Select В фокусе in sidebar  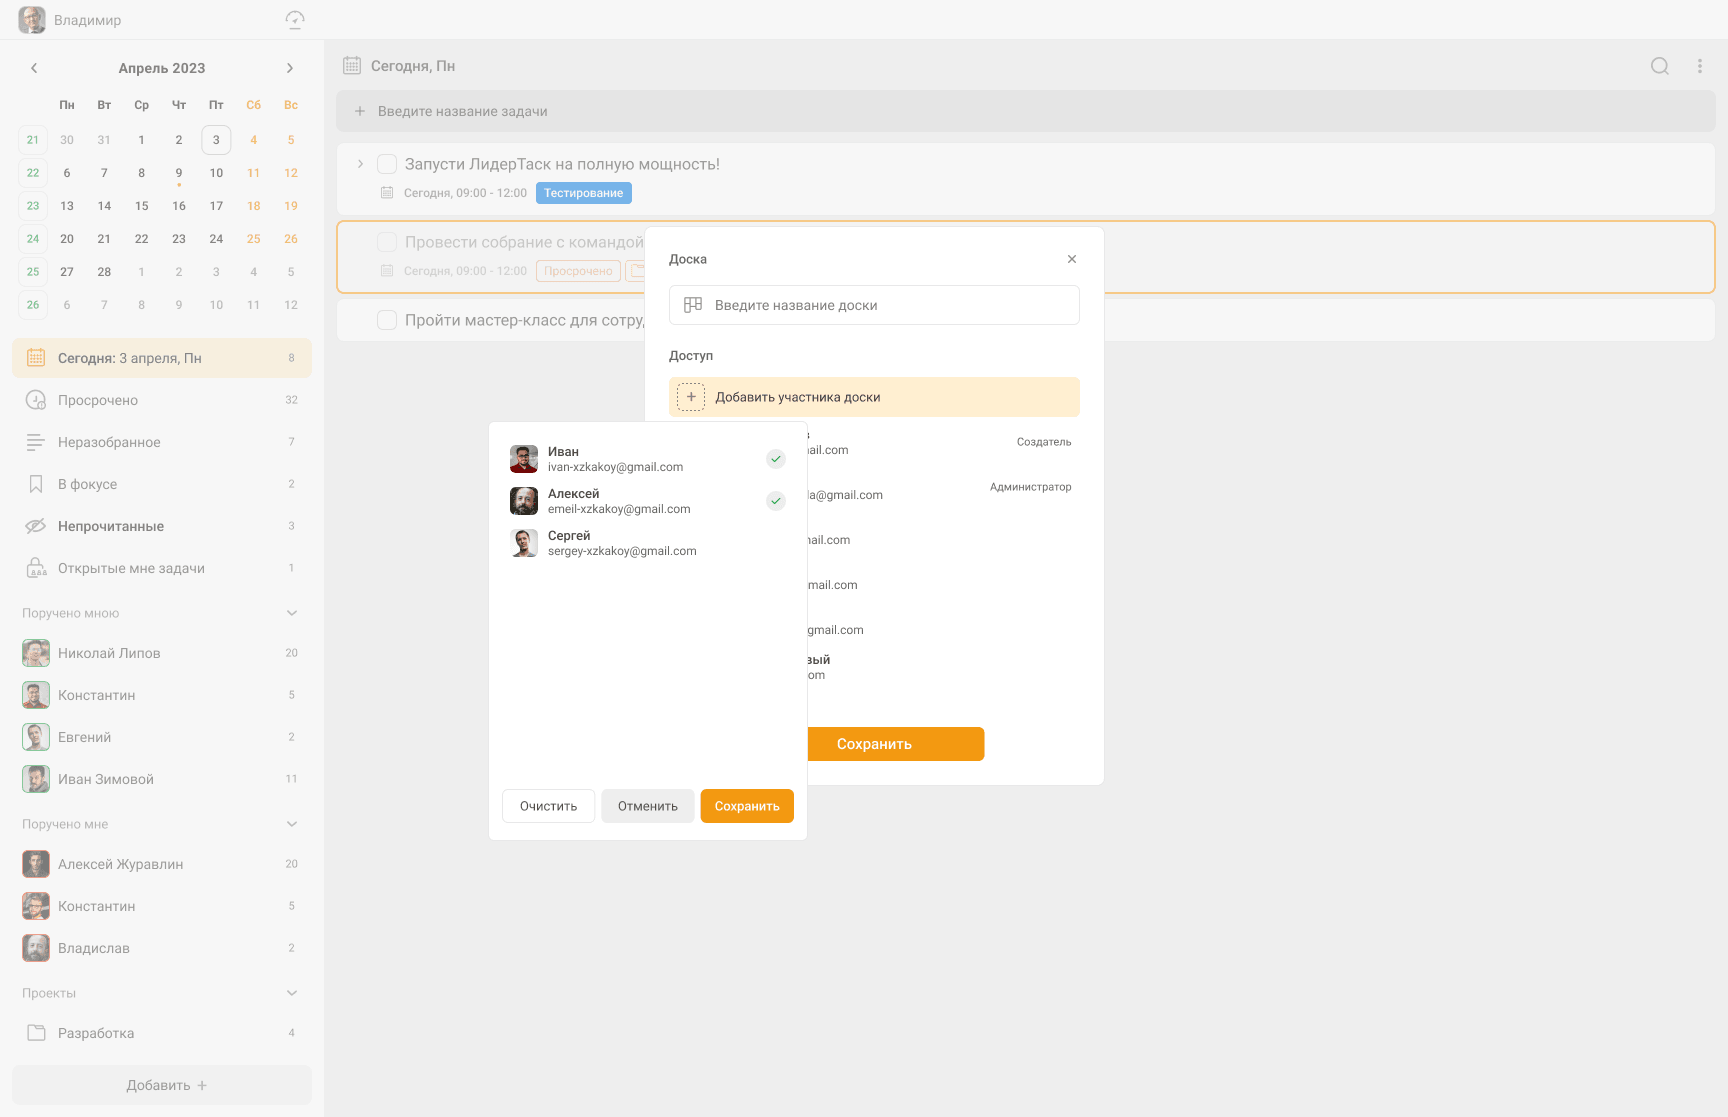tap(88, 484)
